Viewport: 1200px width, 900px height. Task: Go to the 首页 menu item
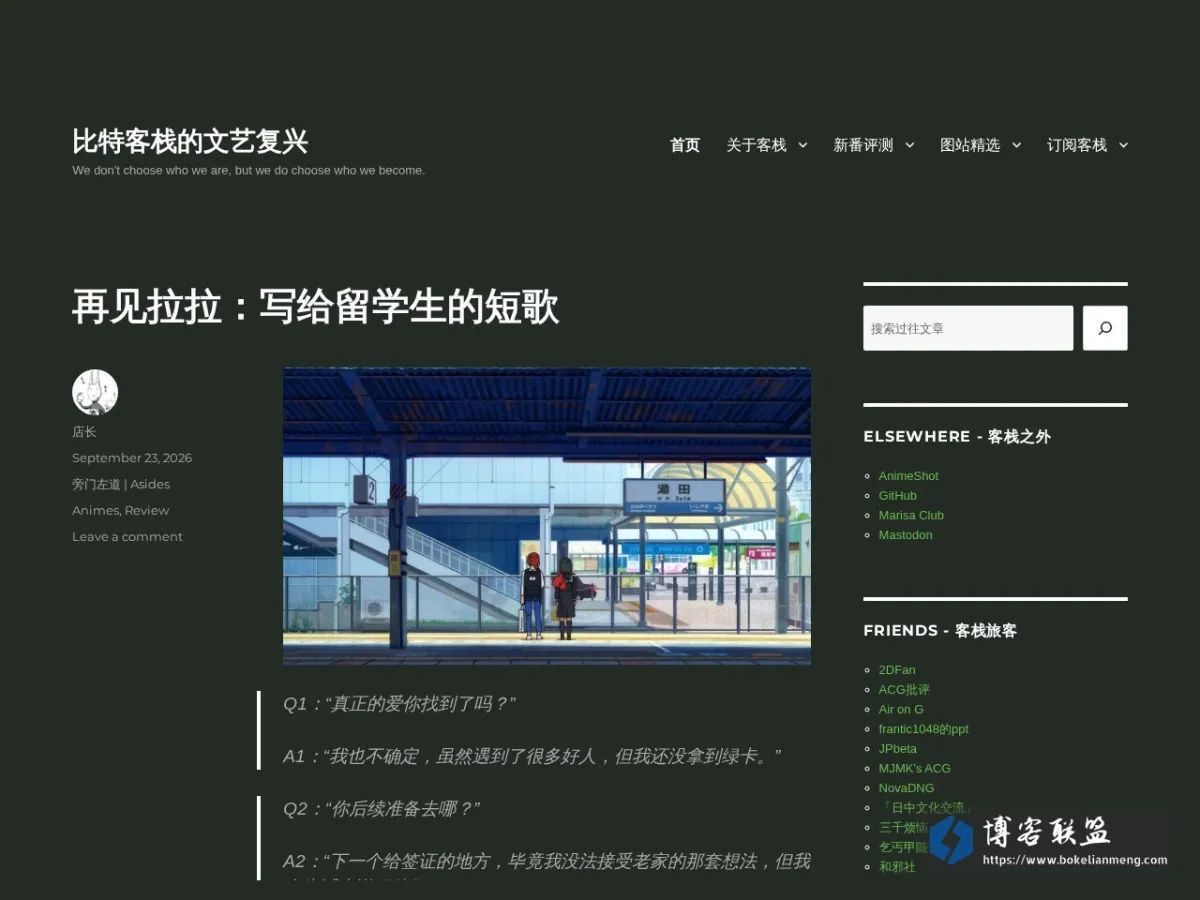(685, 145)
